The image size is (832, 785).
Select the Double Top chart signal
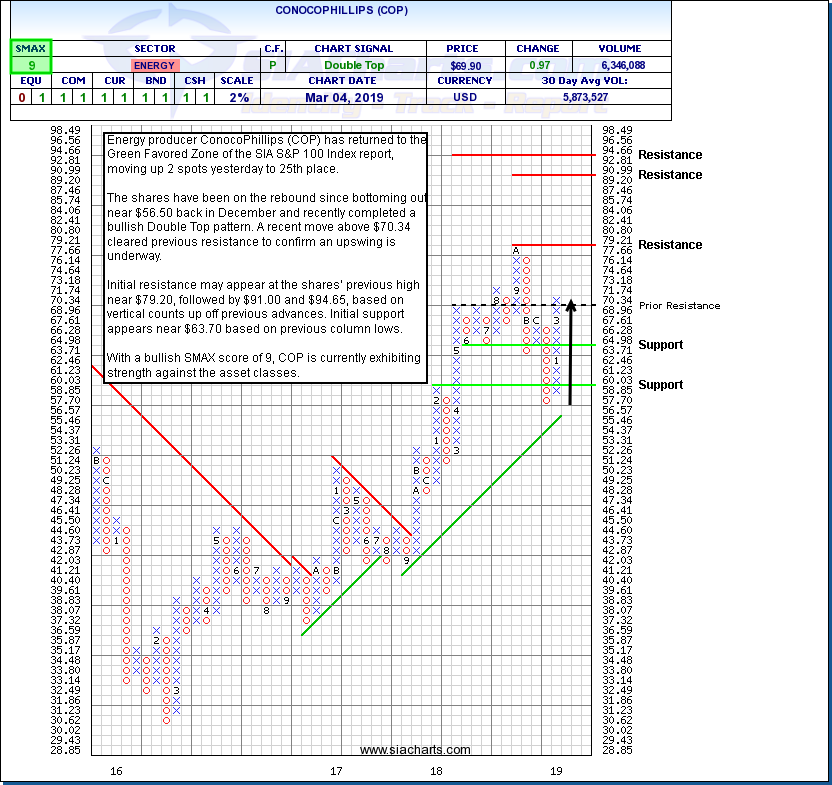[x=353, y=64]
